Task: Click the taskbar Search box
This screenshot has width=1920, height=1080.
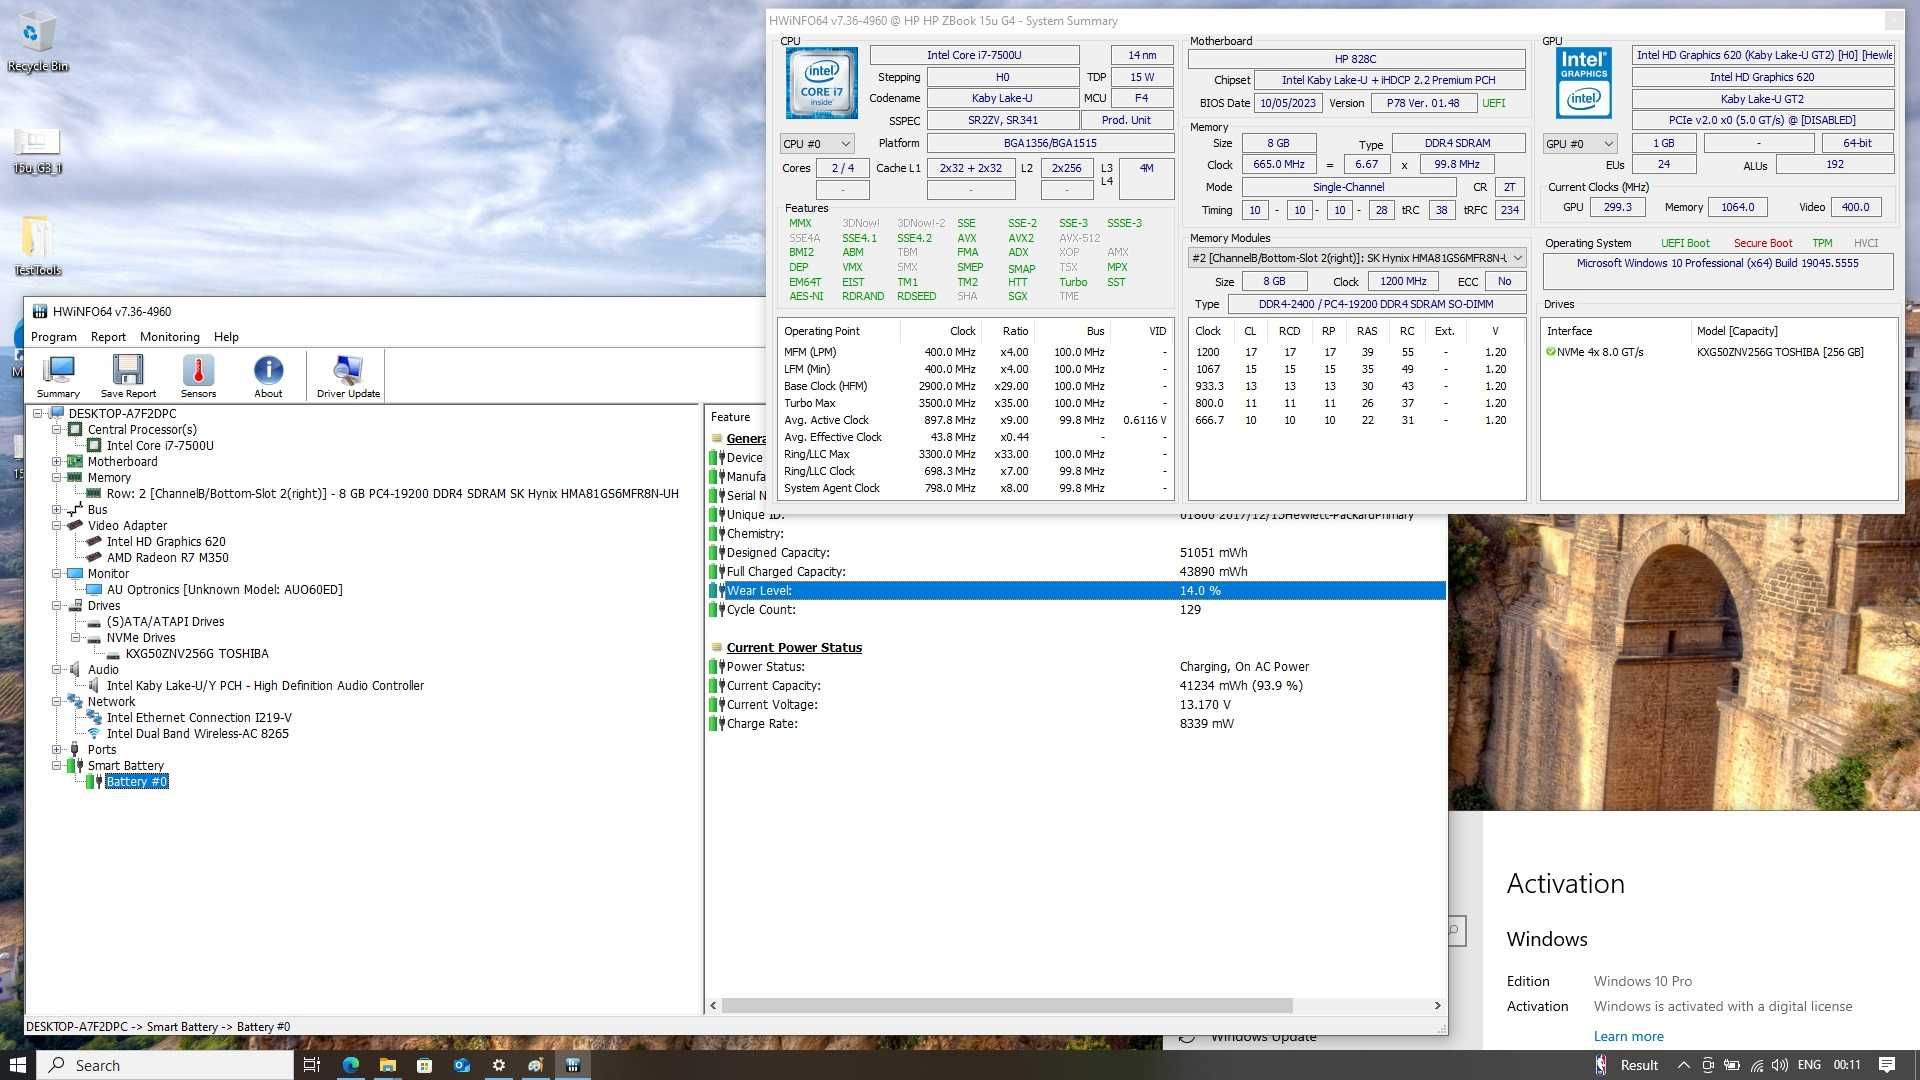Action: 166,1065
